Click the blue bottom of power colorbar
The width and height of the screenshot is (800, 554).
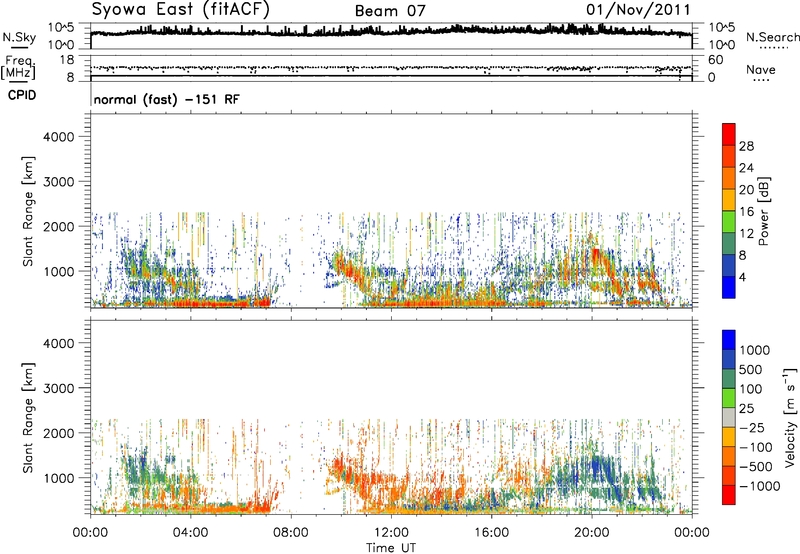[729, 287]
